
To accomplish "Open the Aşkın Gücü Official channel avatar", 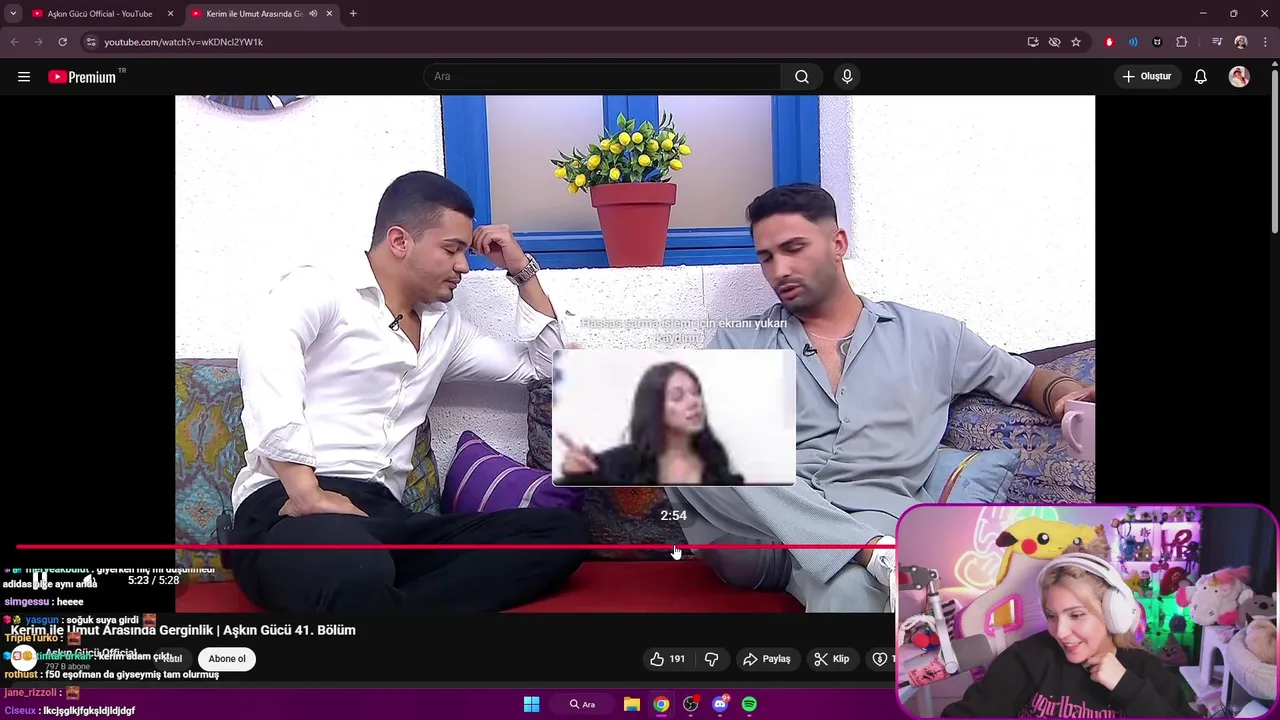I will (x=22, y=657).
